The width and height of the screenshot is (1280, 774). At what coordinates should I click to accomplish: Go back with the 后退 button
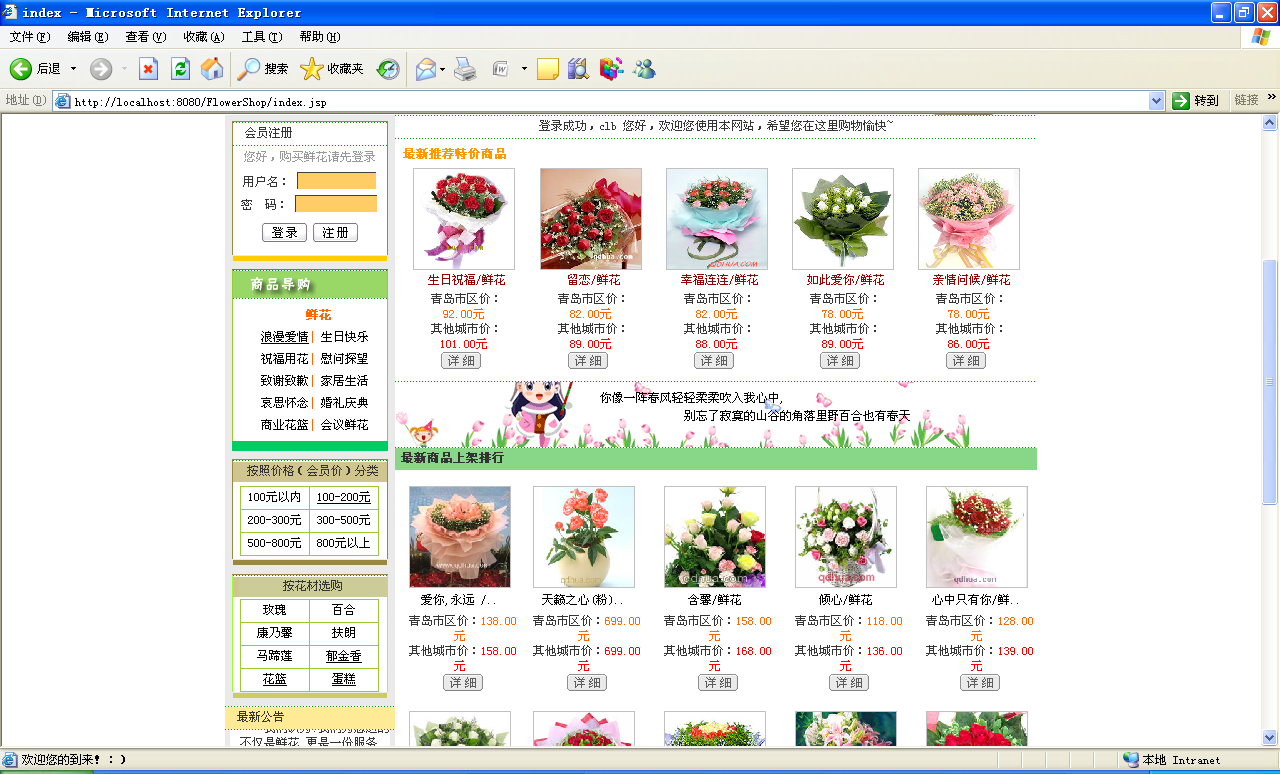36,69
